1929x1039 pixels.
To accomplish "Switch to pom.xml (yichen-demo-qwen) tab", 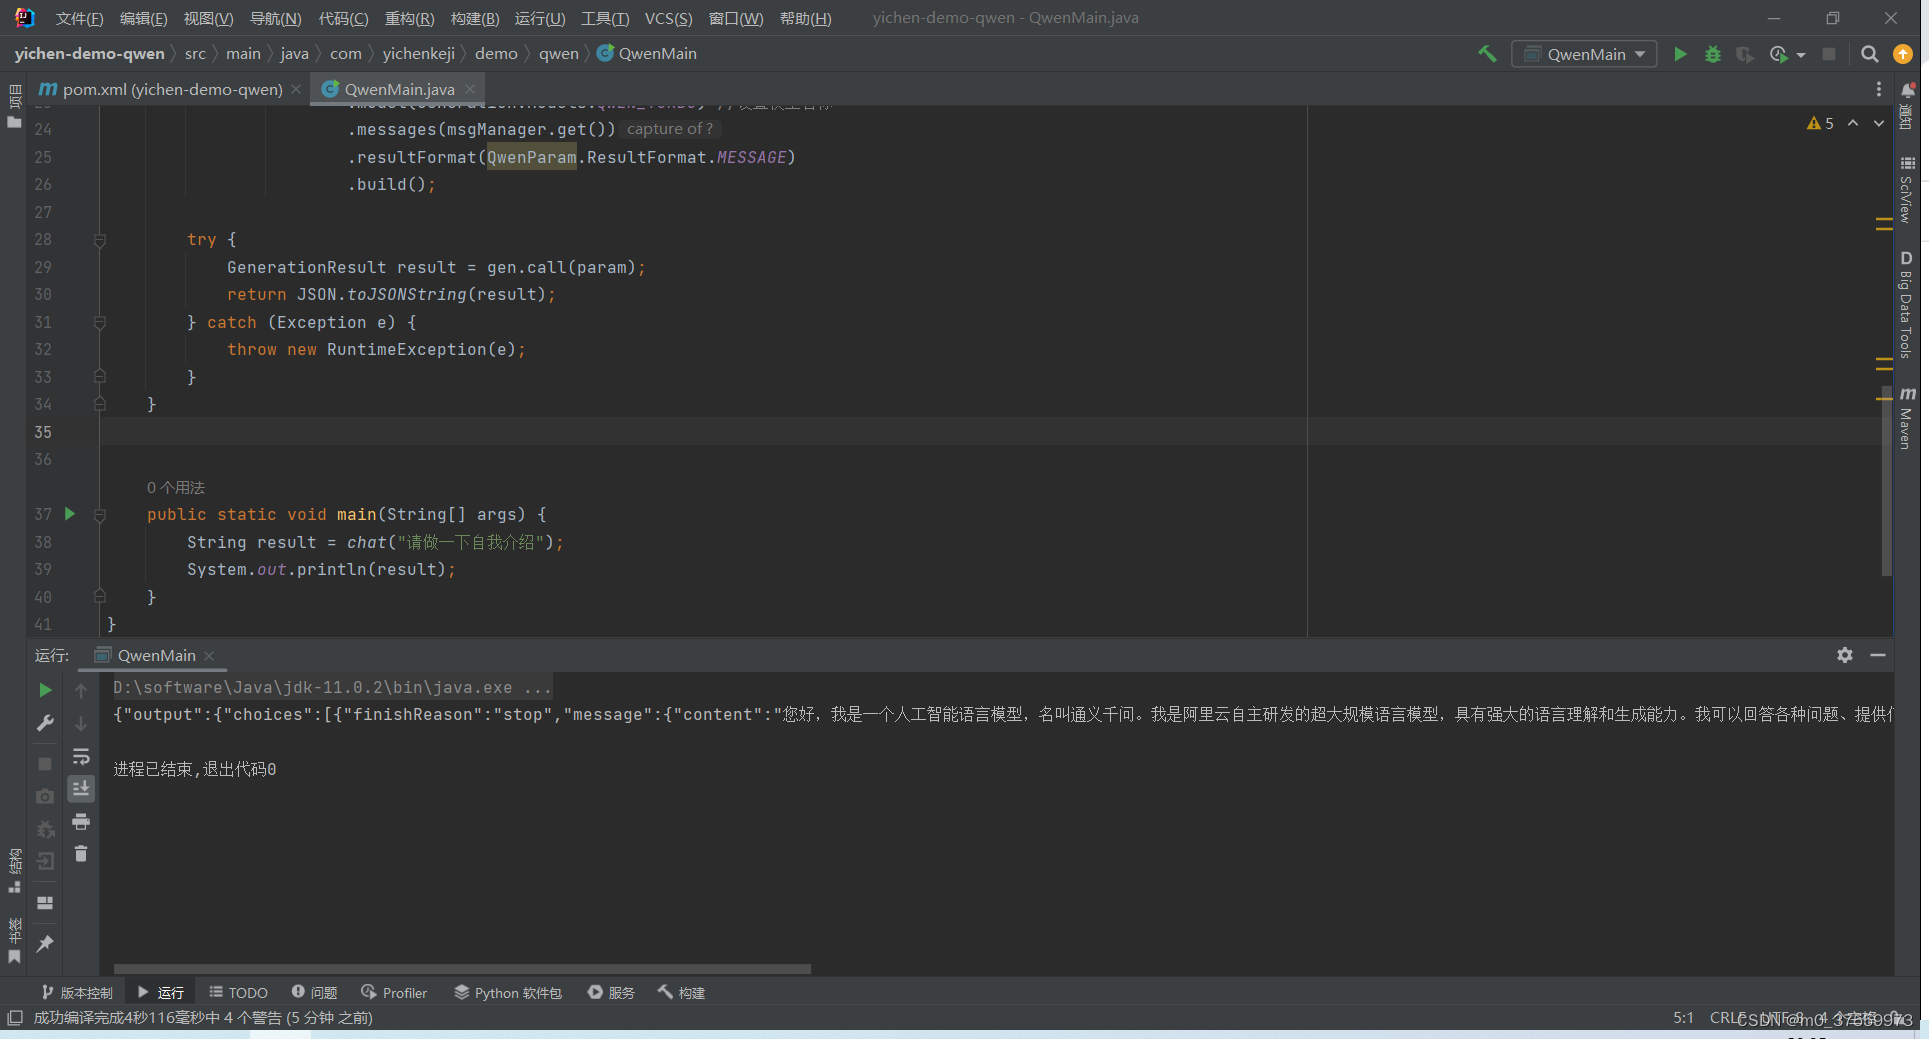I will (x=172, y=89).
